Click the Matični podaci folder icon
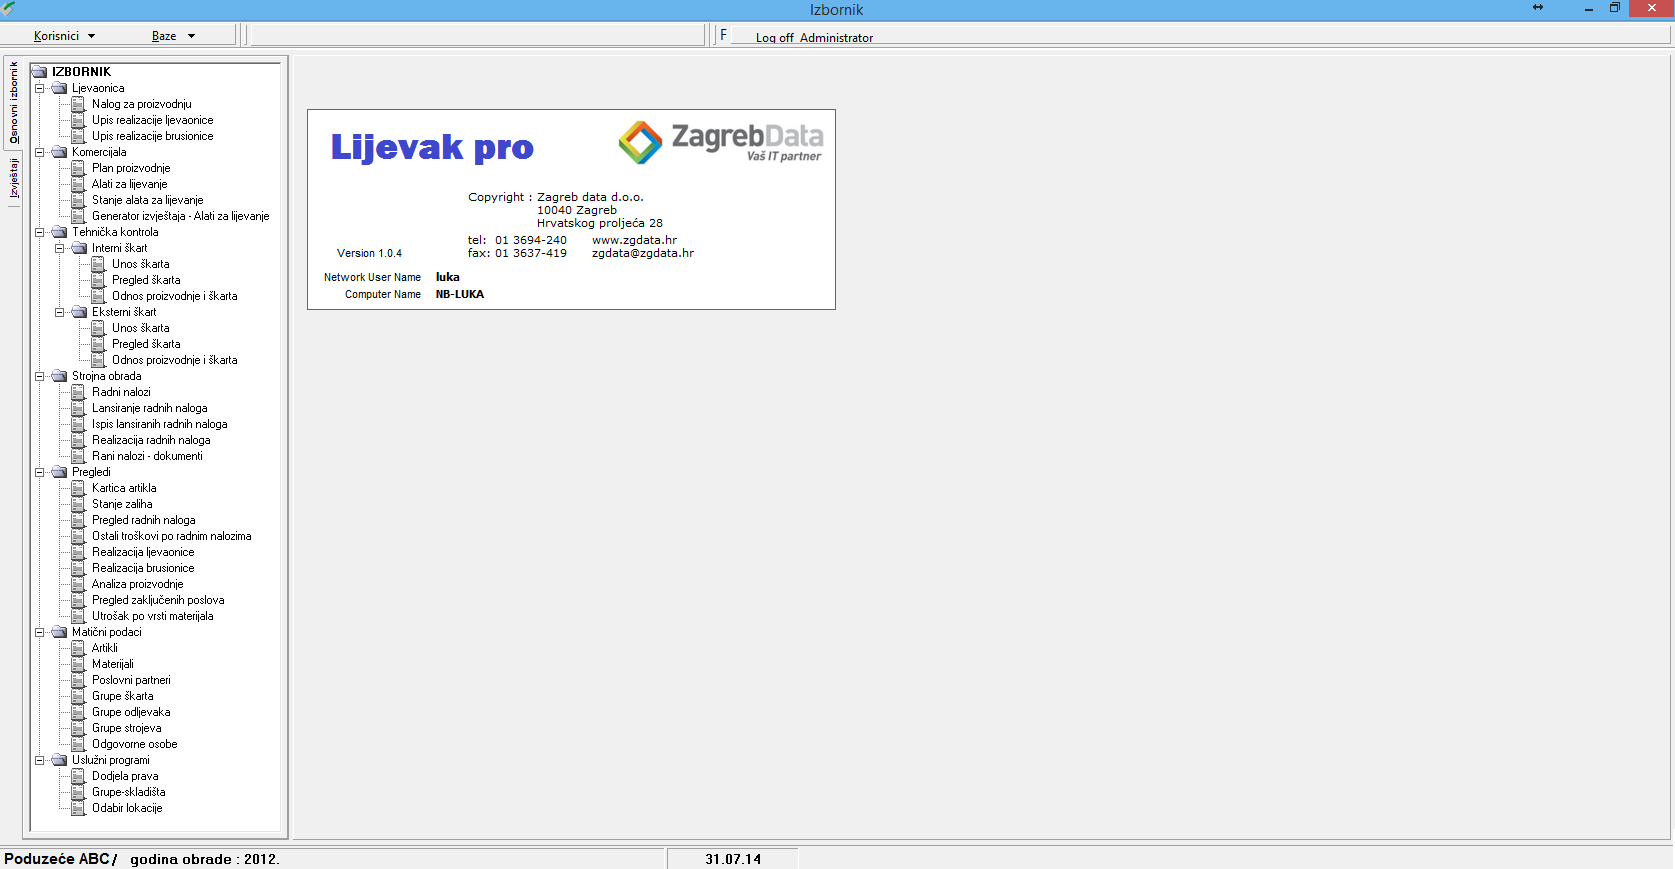The image size is (1675, 869). point(59,632)
